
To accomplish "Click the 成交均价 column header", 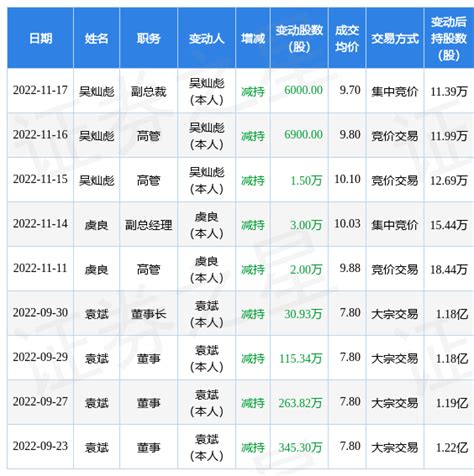I will click(347, 38).
